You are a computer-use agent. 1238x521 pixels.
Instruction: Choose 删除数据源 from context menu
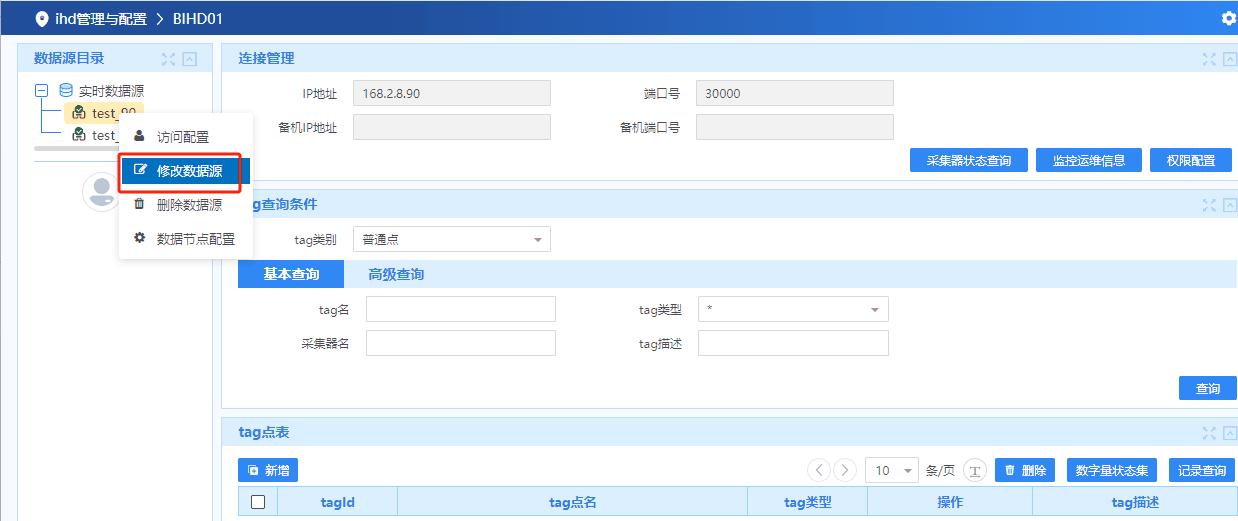point(185,205)
